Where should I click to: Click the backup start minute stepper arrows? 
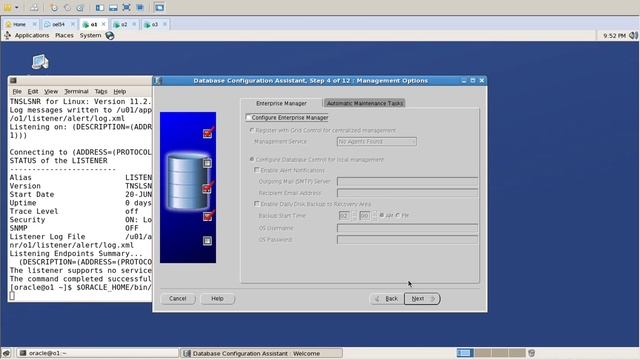[x=374, y=215]
